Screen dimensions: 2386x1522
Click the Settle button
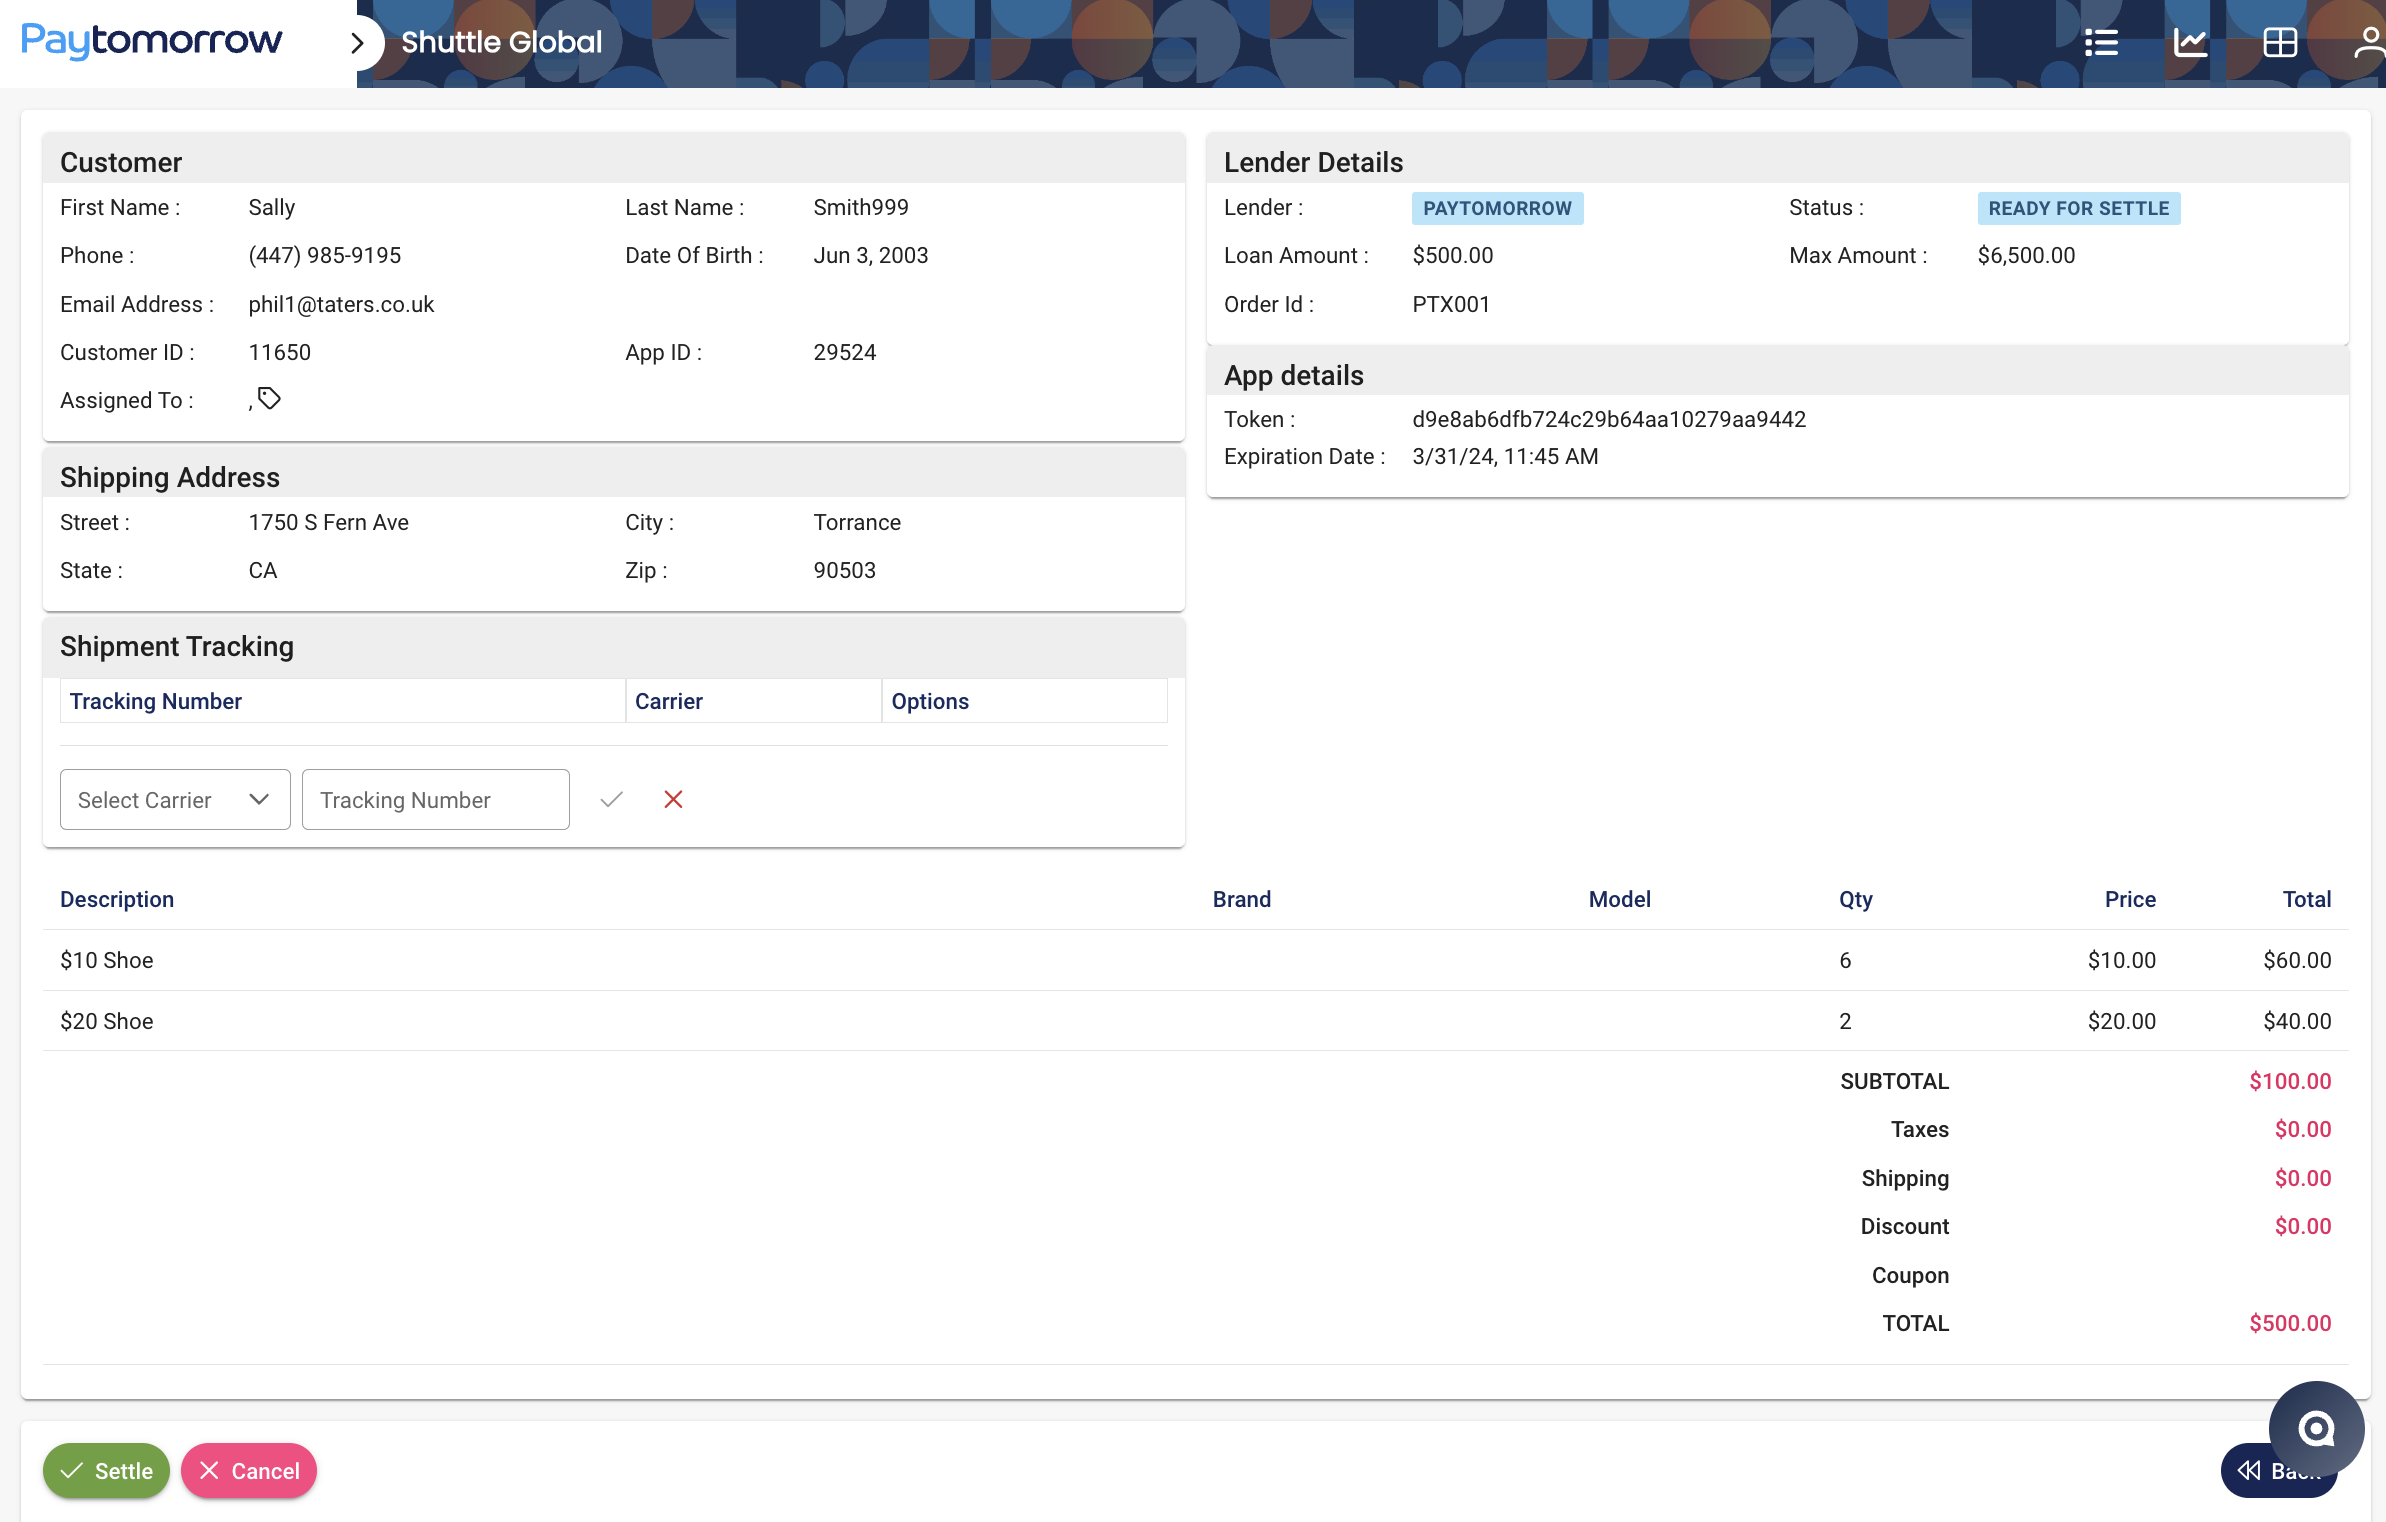point(106,1470)
